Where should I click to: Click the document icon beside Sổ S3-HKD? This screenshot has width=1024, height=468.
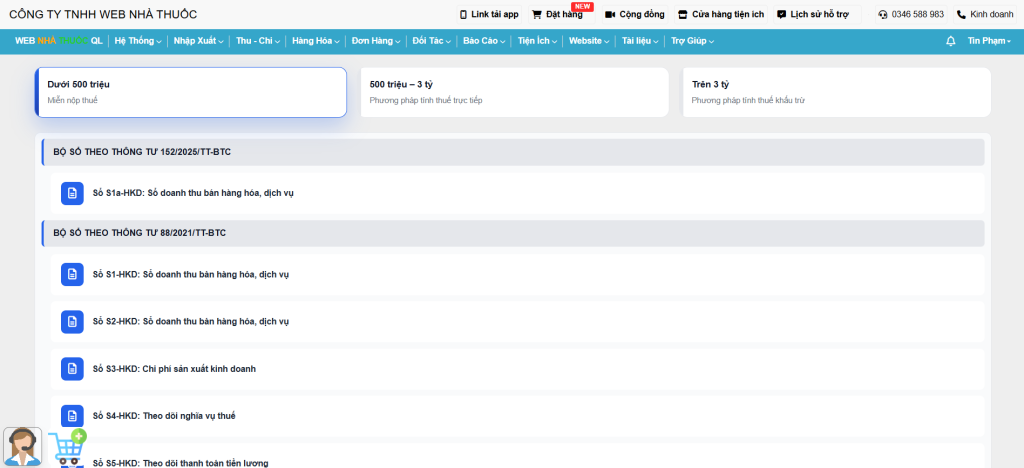pyautogui.click(x=72, y=369)
